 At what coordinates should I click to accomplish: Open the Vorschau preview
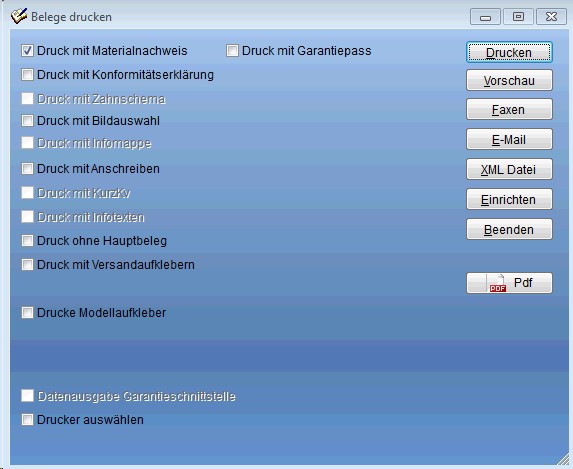[509, 80]
